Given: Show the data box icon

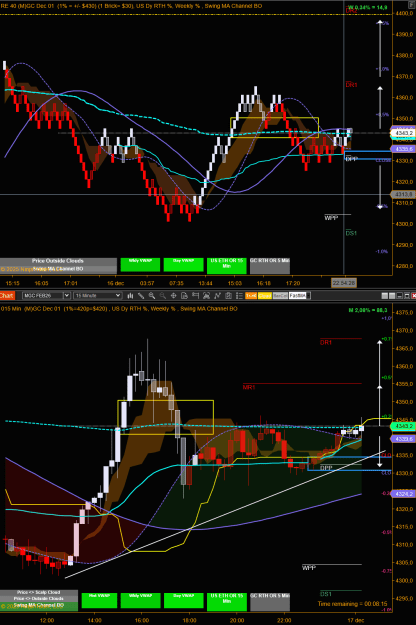Looking at the screenshot, I should pyautogui.click(x=184, y=295).
